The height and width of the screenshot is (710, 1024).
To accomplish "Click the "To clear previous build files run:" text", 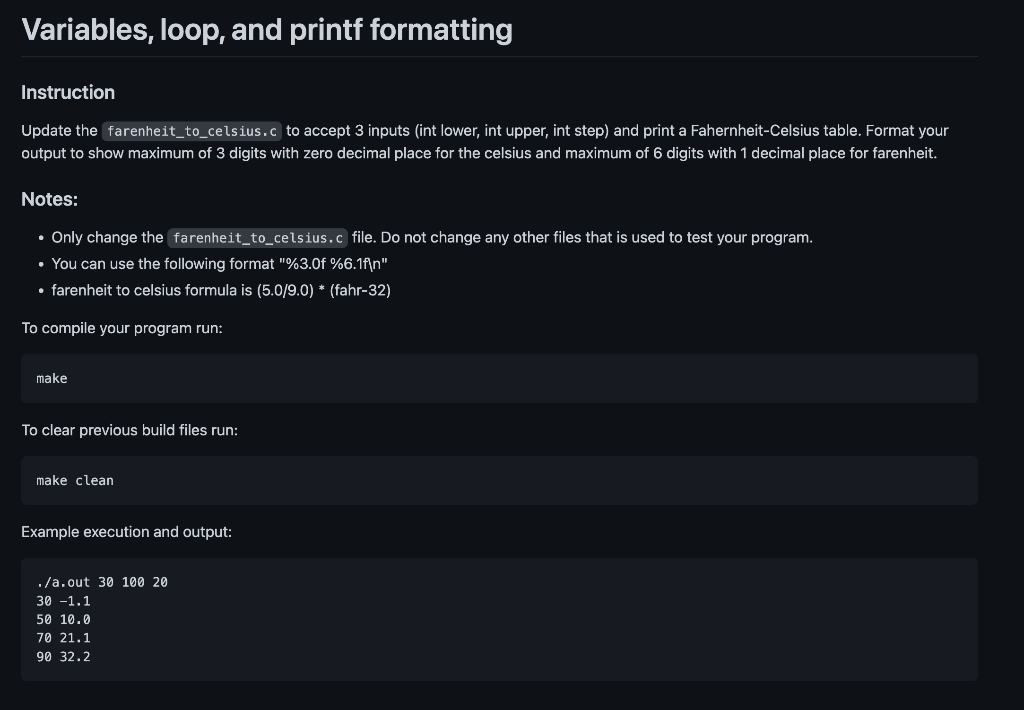I will pos(129,430).
